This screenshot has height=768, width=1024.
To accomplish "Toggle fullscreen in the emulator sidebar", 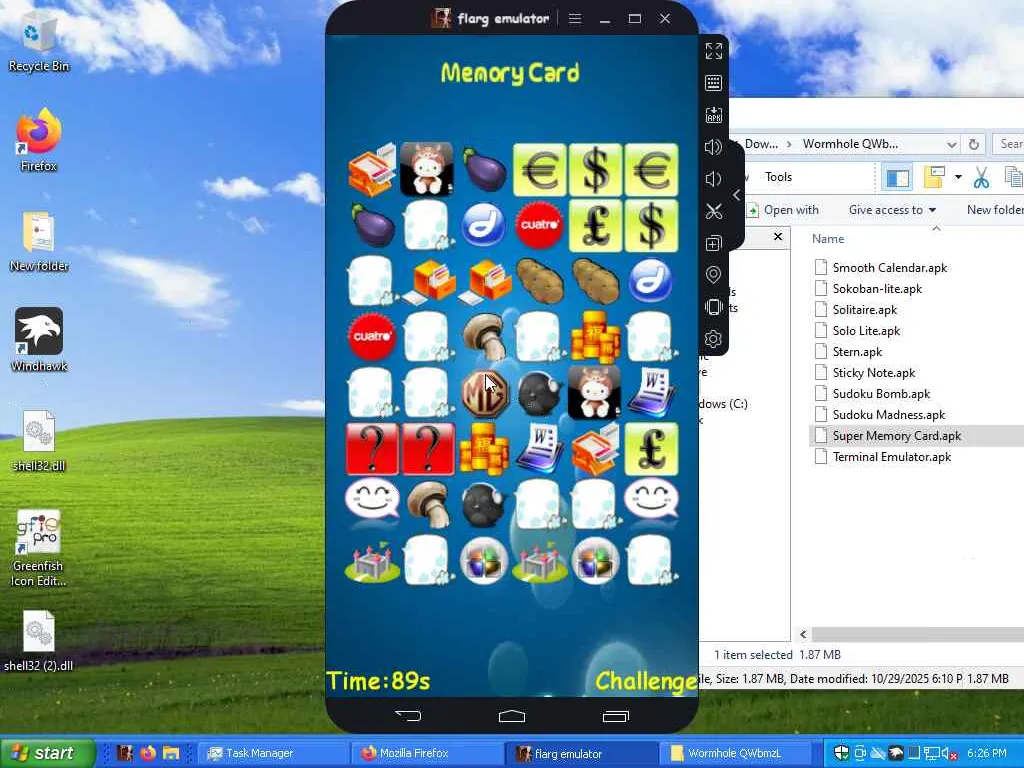I will (x=713, y=51).
